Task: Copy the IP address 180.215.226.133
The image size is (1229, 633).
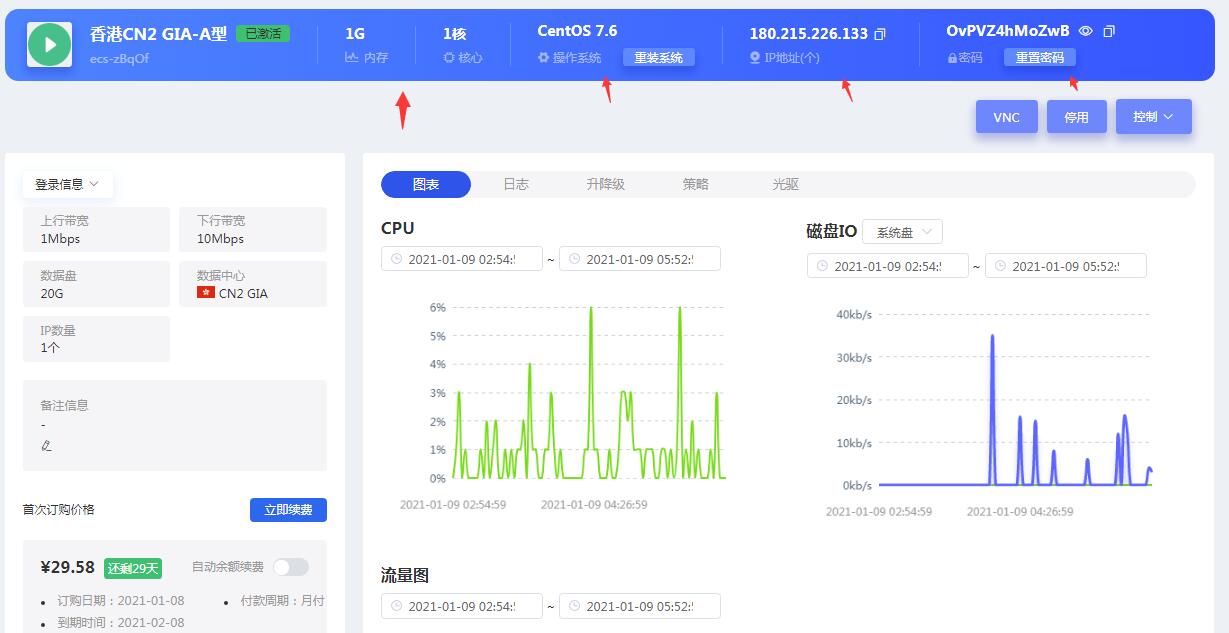Action: coord(880,34)
